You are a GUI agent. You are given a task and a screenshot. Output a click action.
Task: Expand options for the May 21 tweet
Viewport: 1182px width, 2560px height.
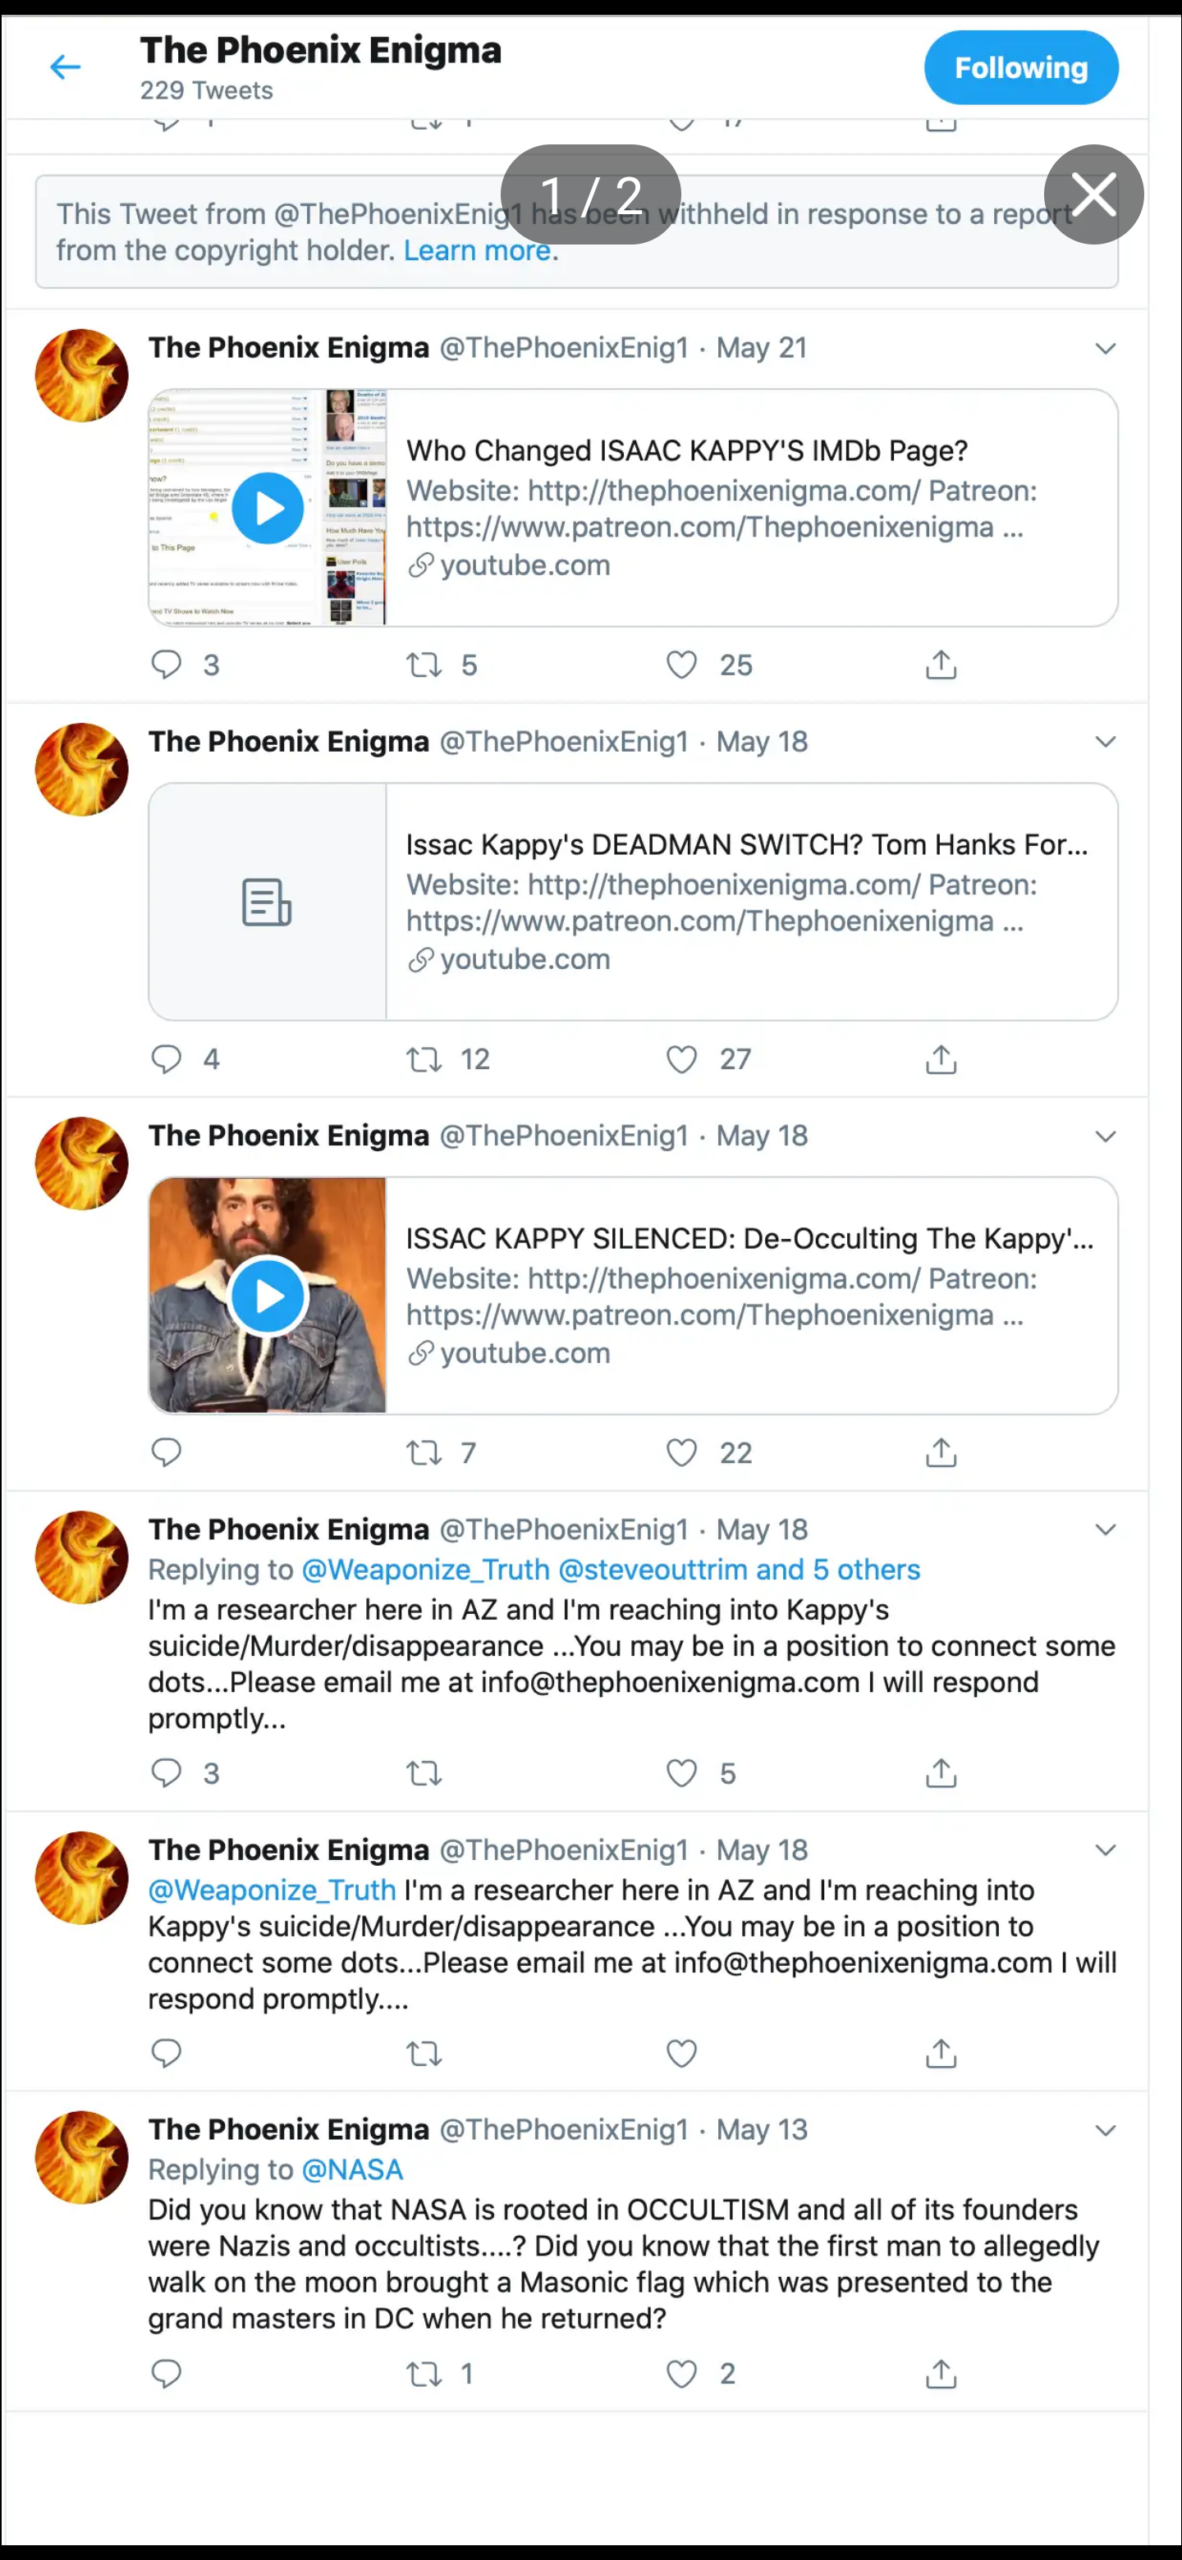pyautogui.click(x=1105, y=348)
